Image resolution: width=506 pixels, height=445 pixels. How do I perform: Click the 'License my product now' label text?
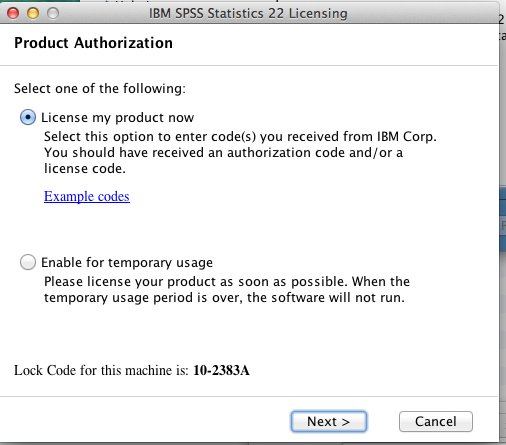pyautogui.click(x=117, y=118)
